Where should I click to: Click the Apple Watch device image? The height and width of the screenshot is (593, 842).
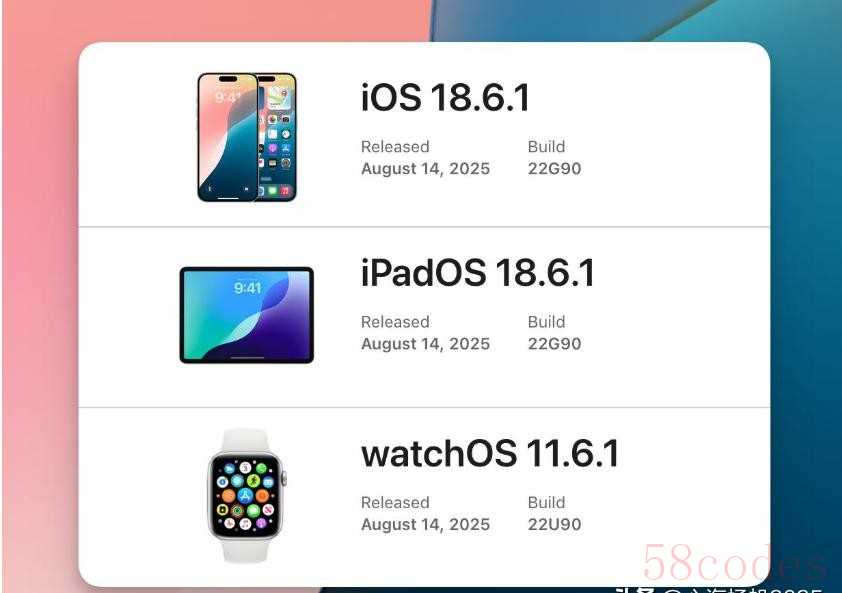point(246,495)
